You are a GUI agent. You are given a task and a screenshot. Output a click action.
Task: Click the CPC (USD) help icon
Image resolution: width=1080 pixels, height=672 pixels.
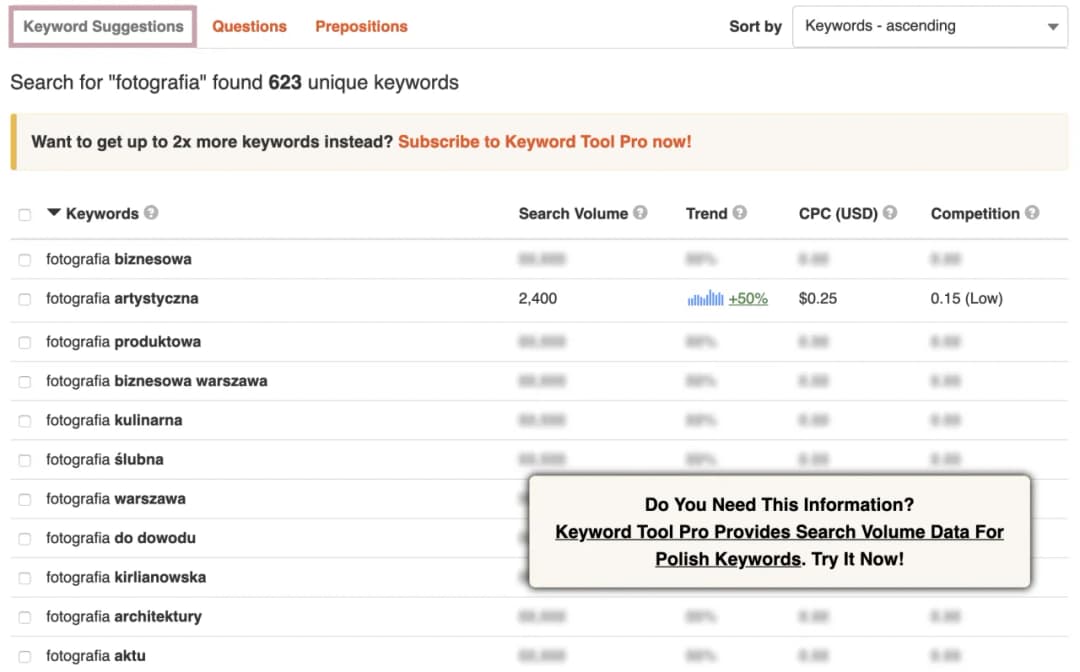pos(890,213)
